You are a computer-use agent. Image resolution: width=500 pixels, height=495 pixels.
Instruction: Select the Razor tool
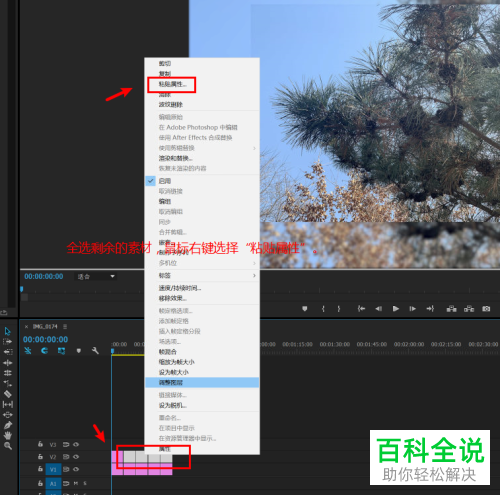point(7,394)
